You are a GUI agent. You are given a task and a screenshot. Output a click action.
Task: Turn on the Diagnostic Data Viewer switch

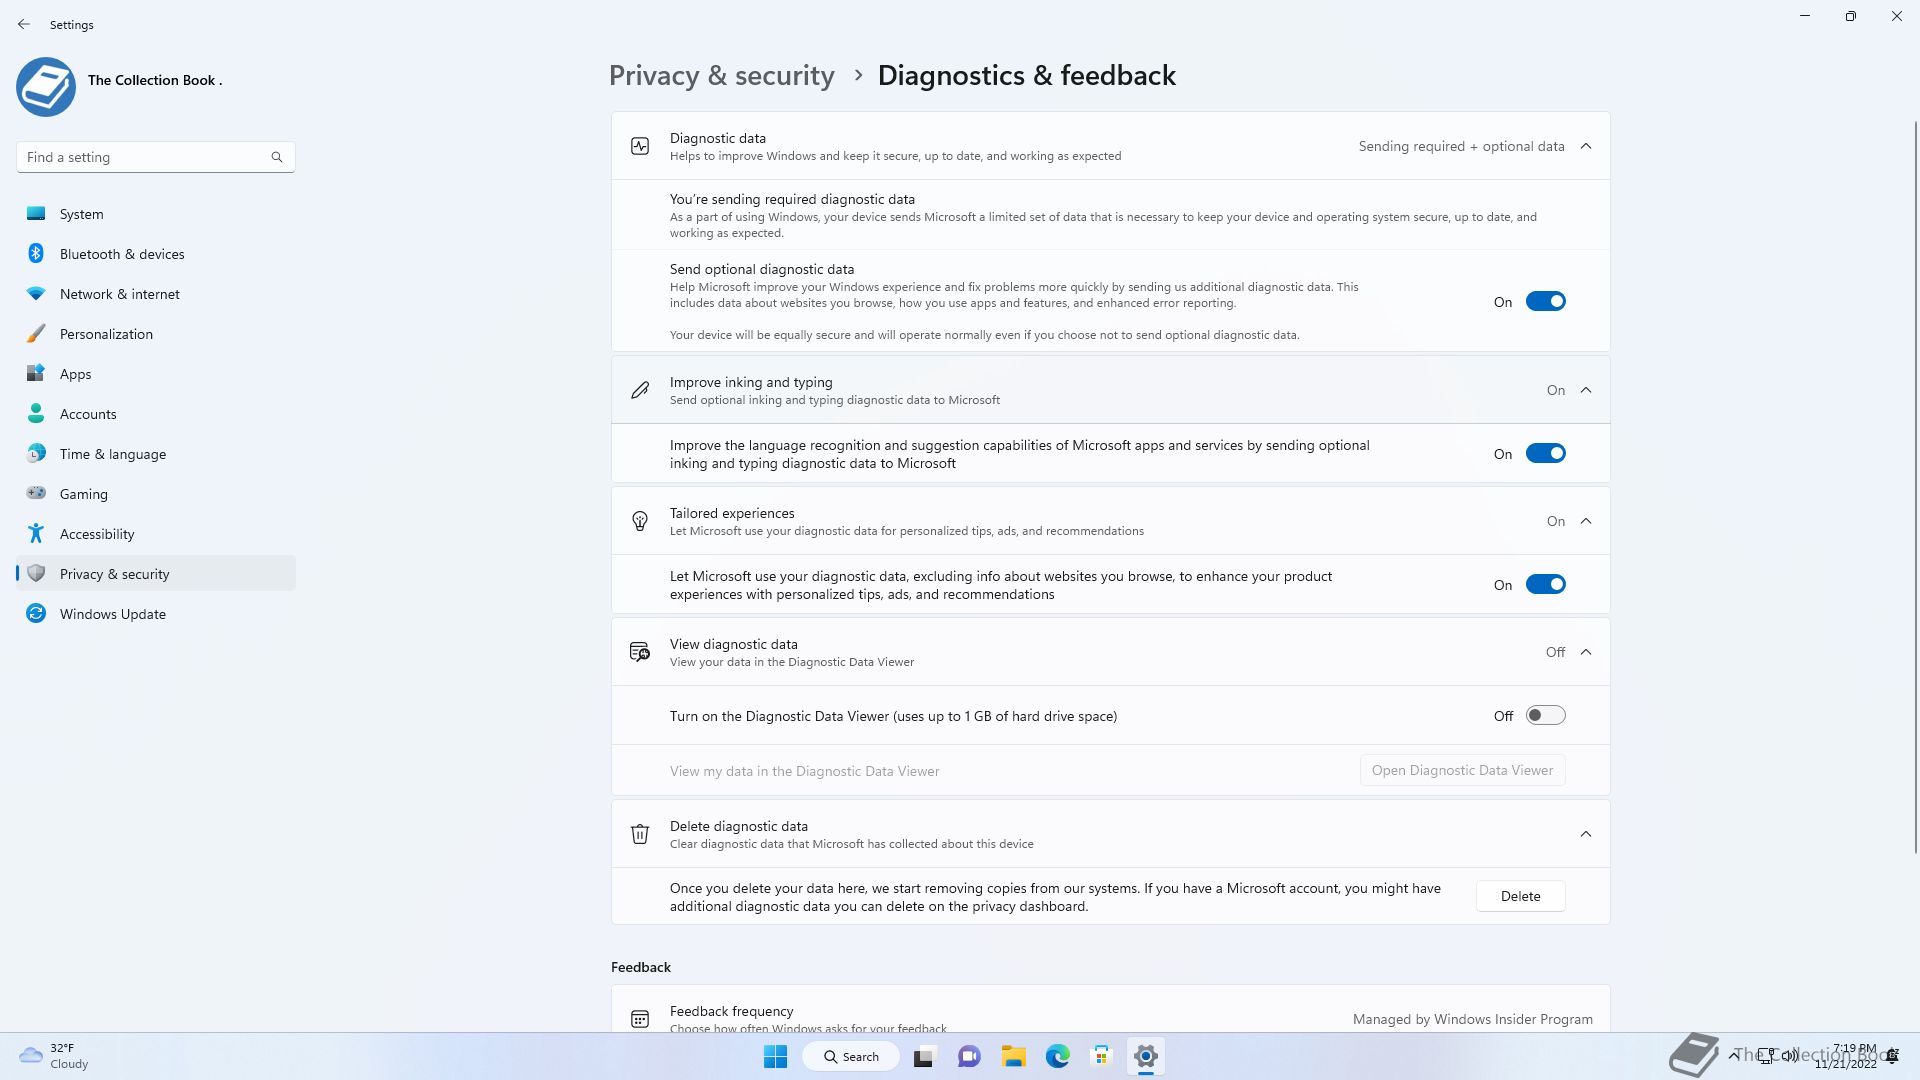1545,715
